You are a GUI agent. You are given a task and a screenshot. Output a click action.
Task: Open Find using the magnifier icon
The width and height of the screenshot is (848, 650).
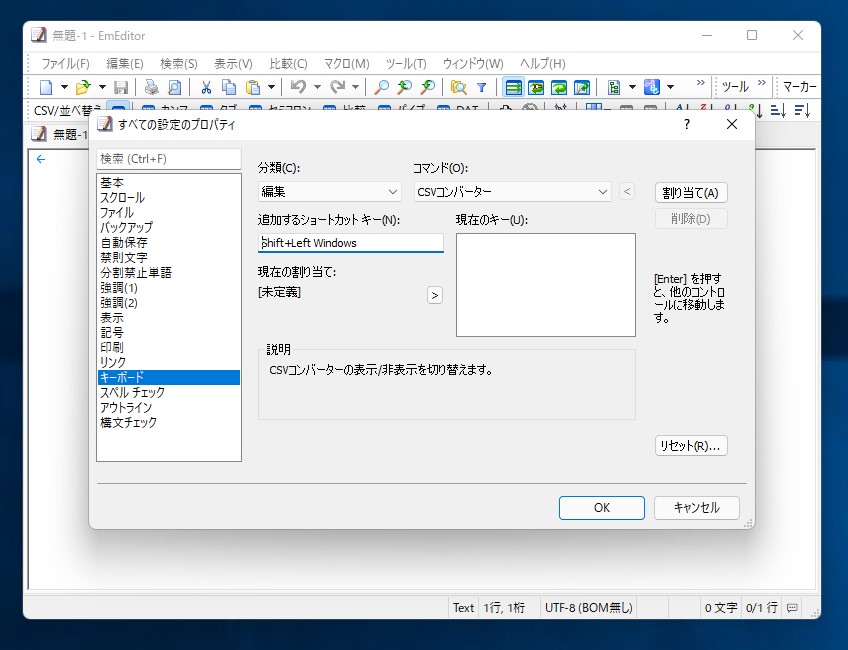pyautogui.click(x=380, y=88)
